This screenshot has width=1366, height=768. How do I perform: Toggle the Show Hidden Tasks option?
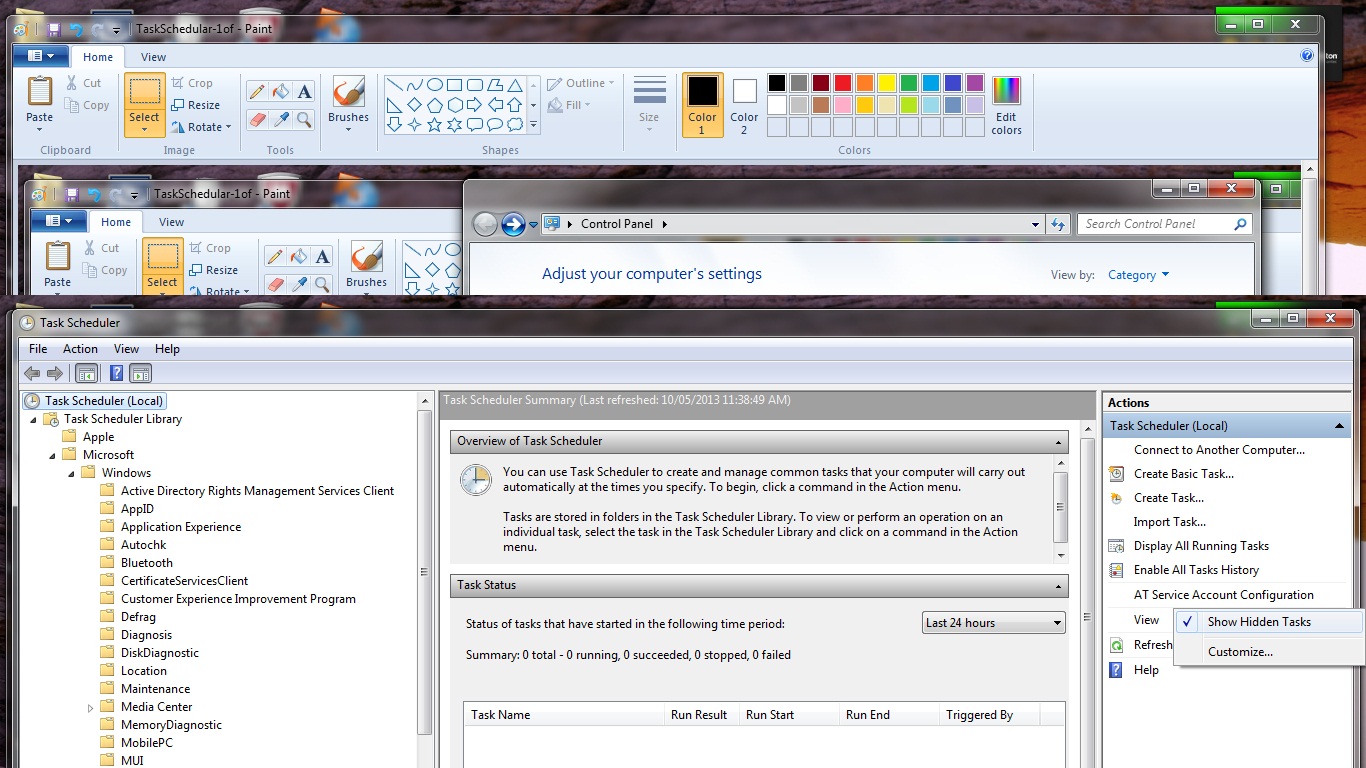(1258, 622)
